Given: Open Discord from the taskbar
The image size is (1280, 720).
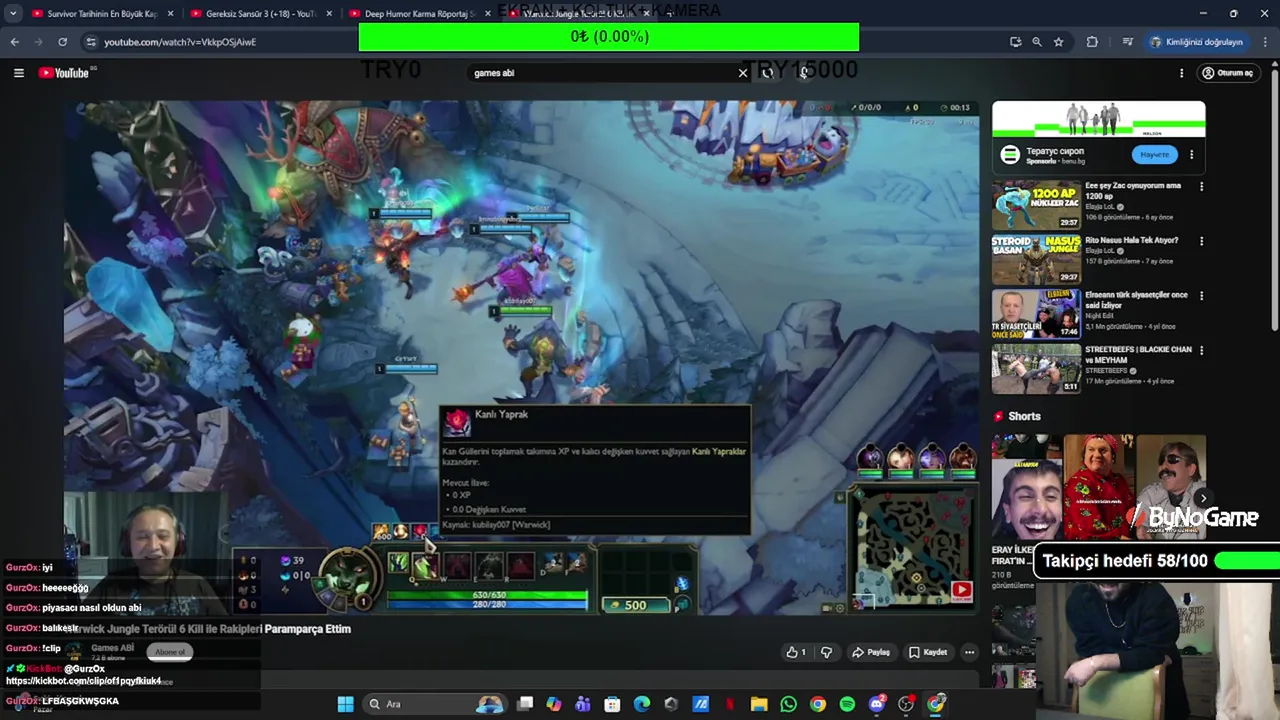Looking at the screenshot, I should [877, 704].
